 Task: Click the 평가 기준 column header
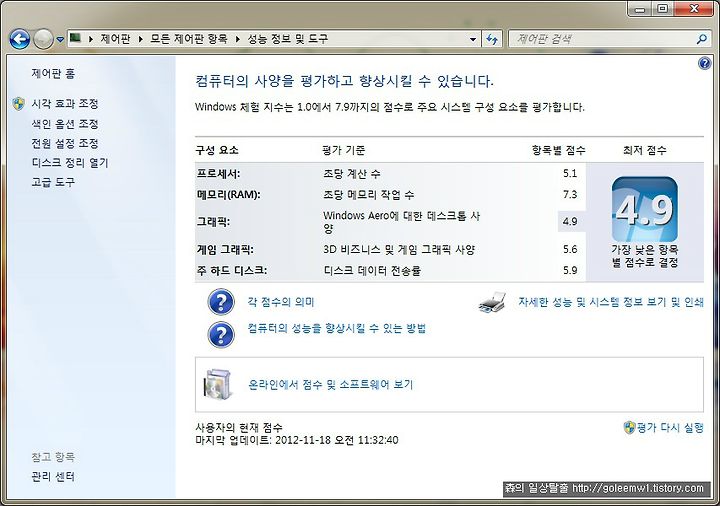coord(344,150)
